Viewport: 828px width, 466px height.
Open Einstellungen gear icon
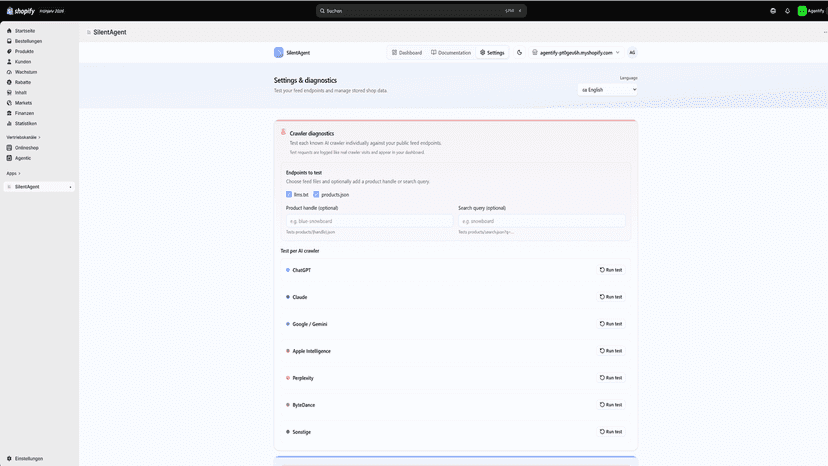(9, 459)
